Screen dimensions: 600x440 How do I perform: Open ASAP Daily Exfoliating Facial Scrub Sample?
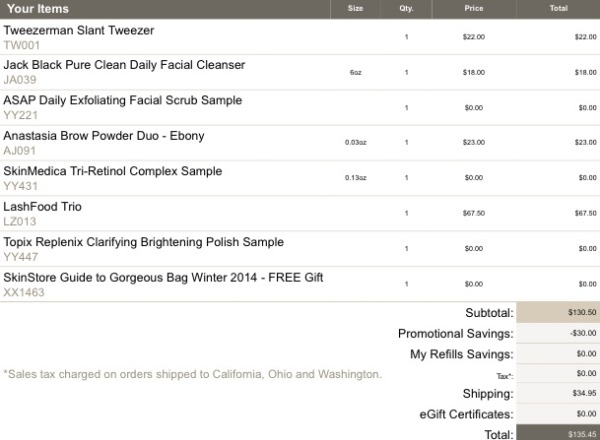[x=123, y=100]
